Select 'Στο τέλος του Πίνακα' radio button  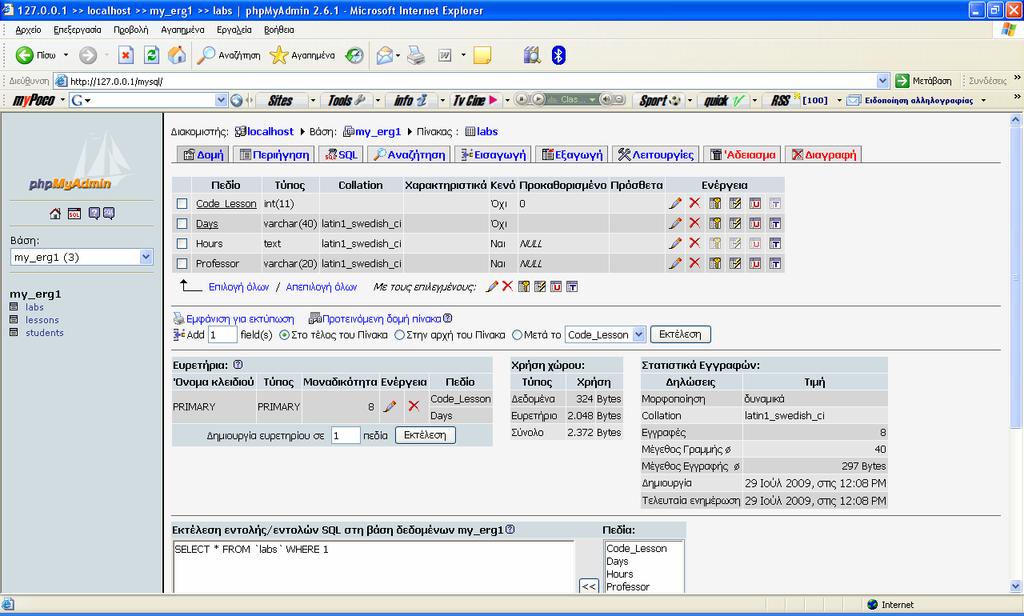click(x=284, y=335)
